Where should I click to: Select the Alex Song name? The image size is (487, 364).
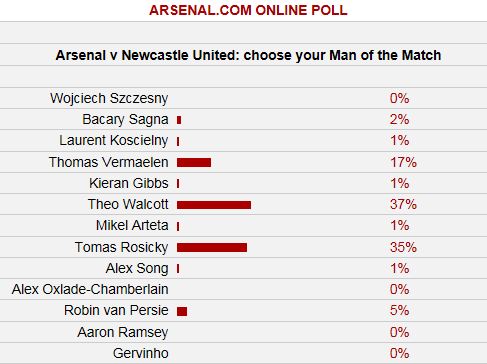(x=137, y=268)
